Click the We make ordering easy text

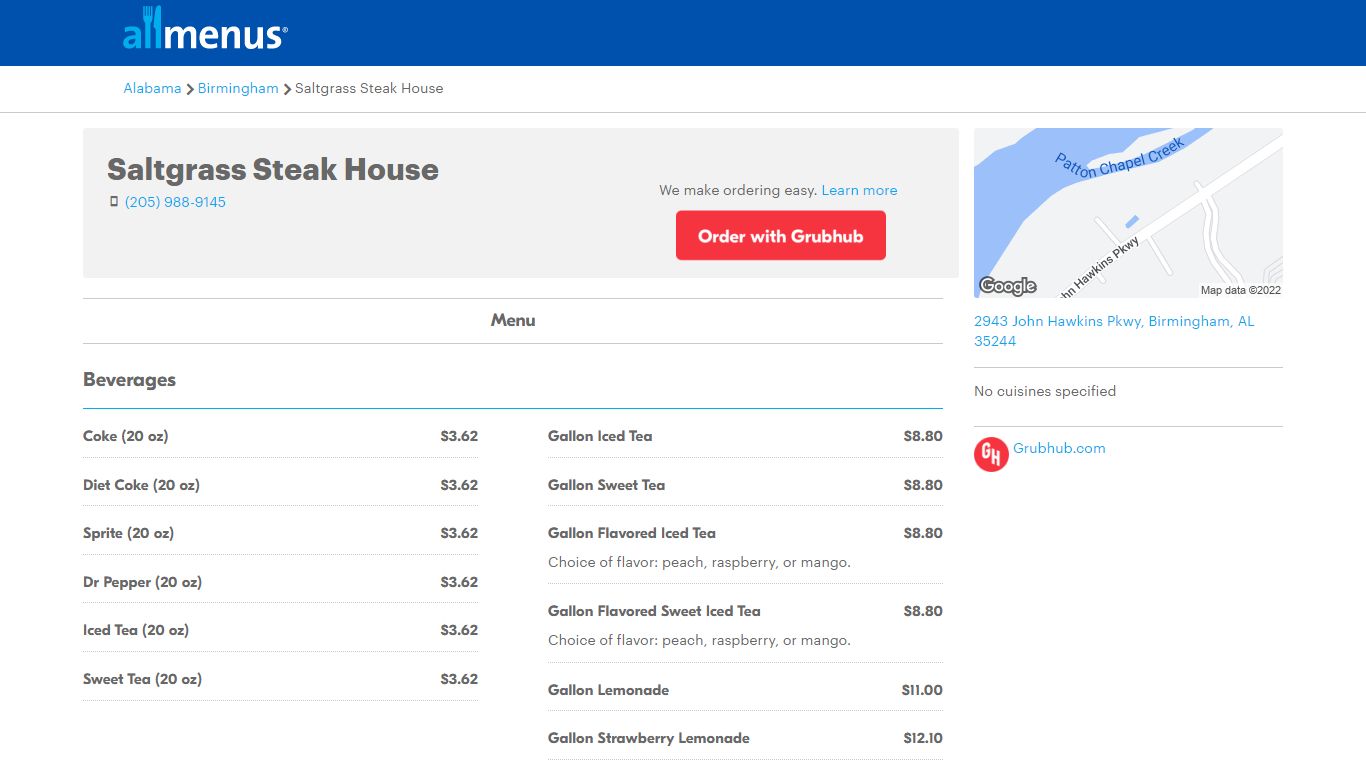(x=738, y=190)
